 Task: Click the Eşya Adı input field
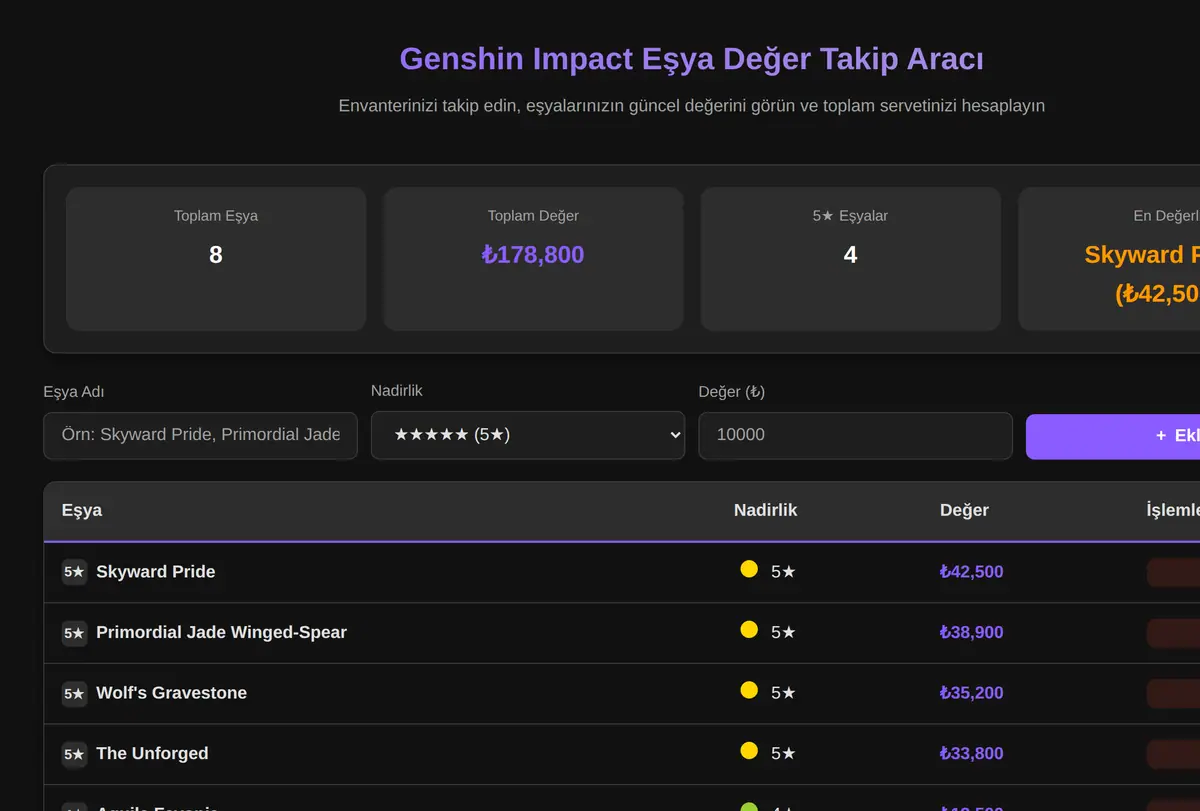click(x=200, y=435)
